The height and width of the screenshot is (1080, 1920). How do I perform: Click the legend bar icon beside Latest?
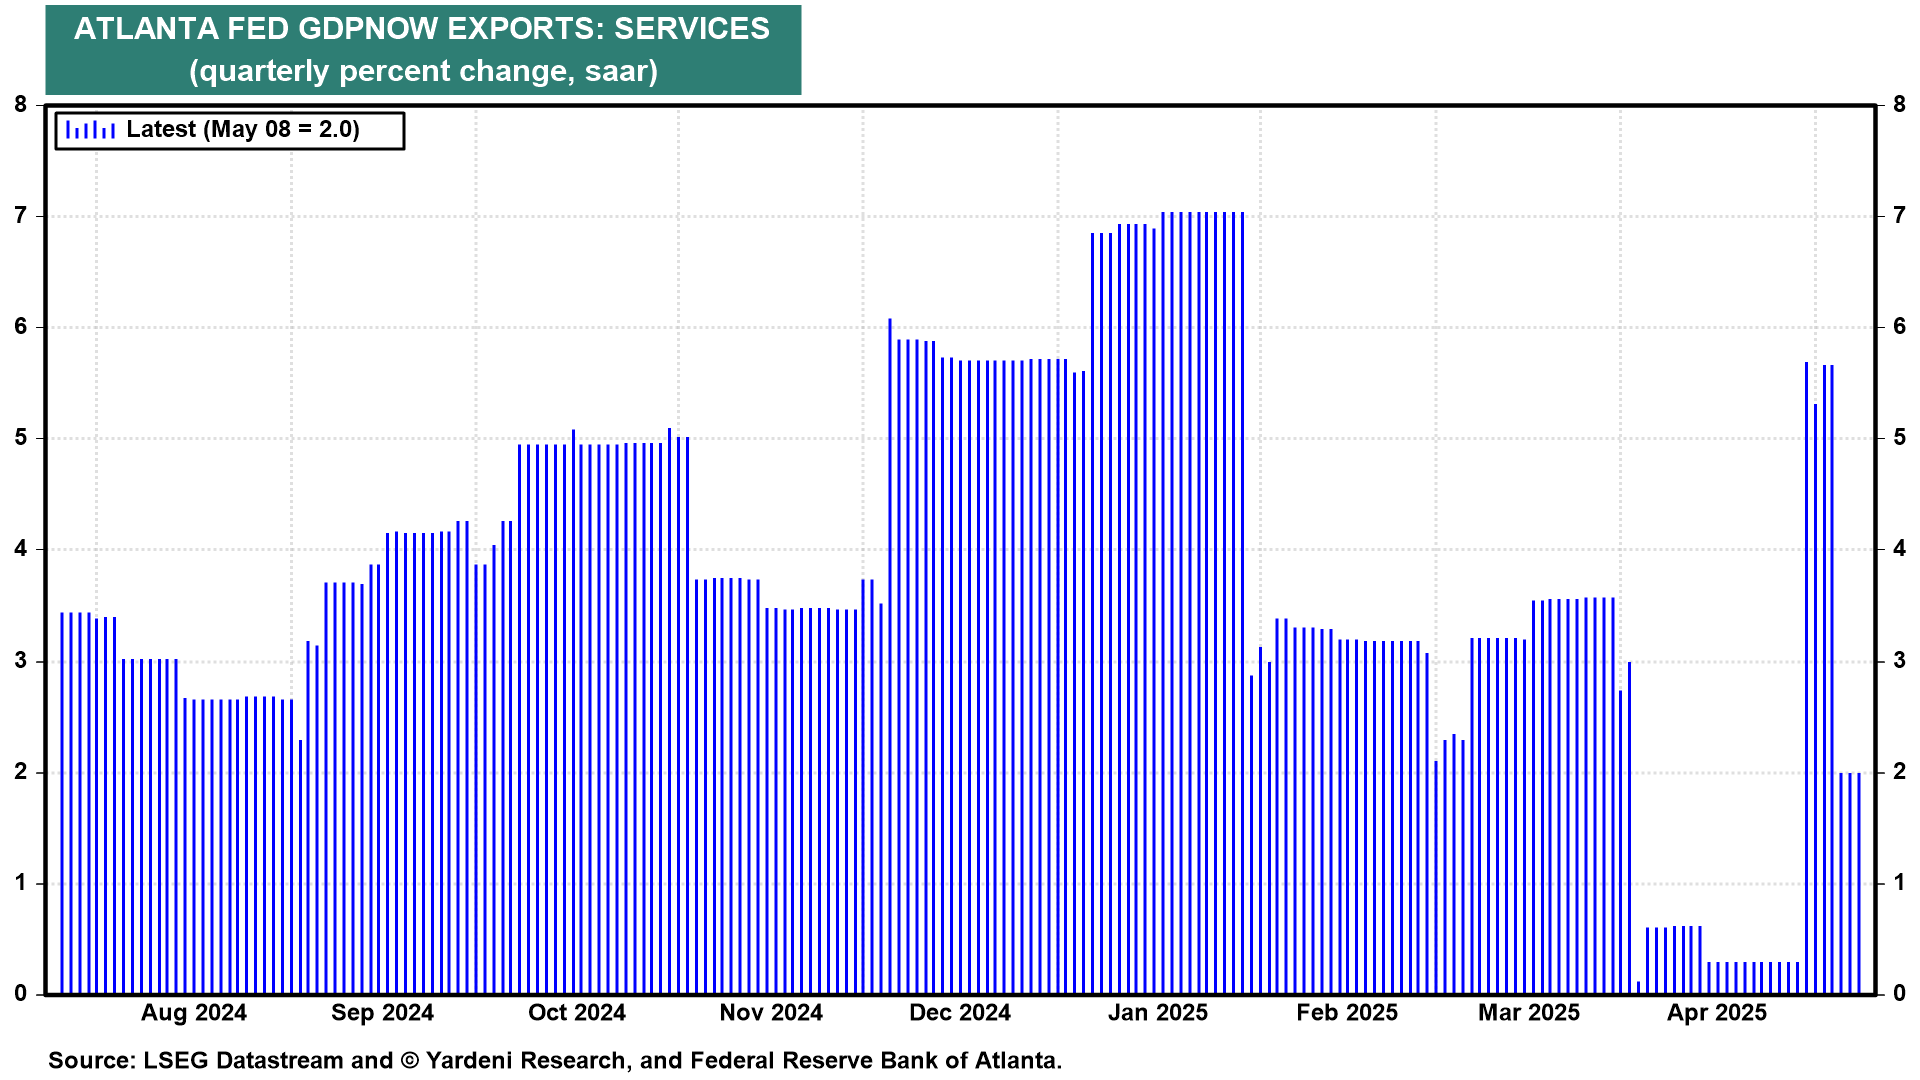pyautogui.click(x=90, y=130)
